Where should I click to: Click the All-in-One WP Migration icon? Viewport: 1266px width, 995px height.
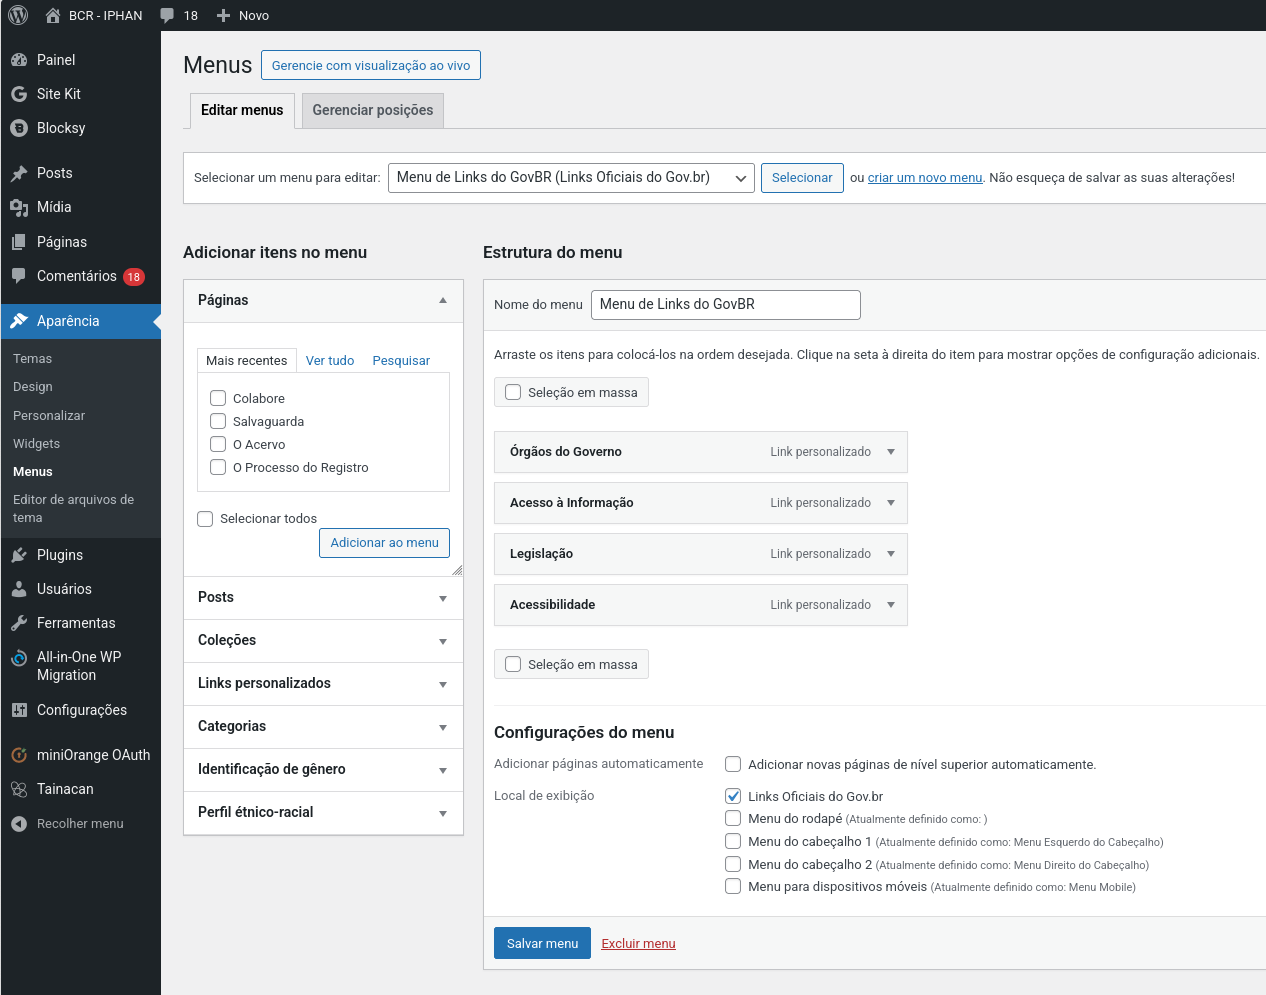pos(19,658)
